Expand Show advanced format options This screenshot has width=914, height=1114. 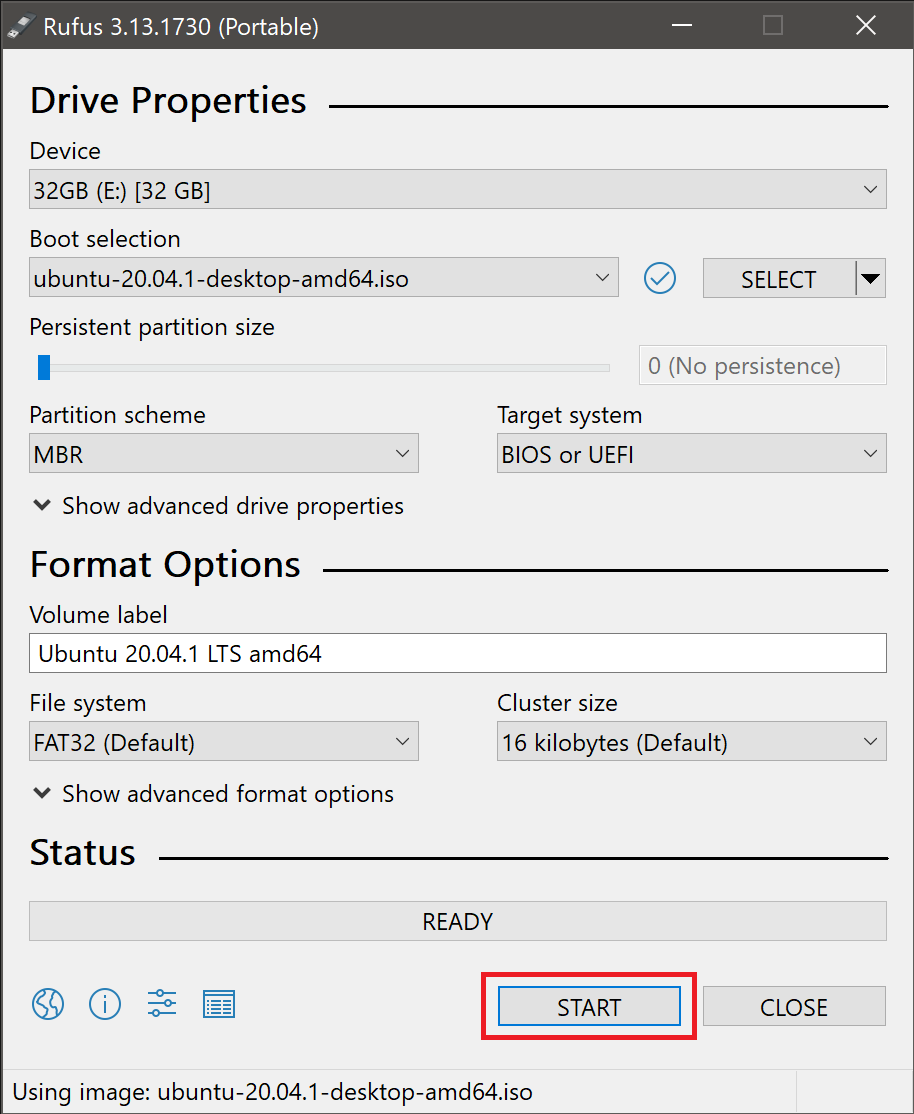pos(213,794)
